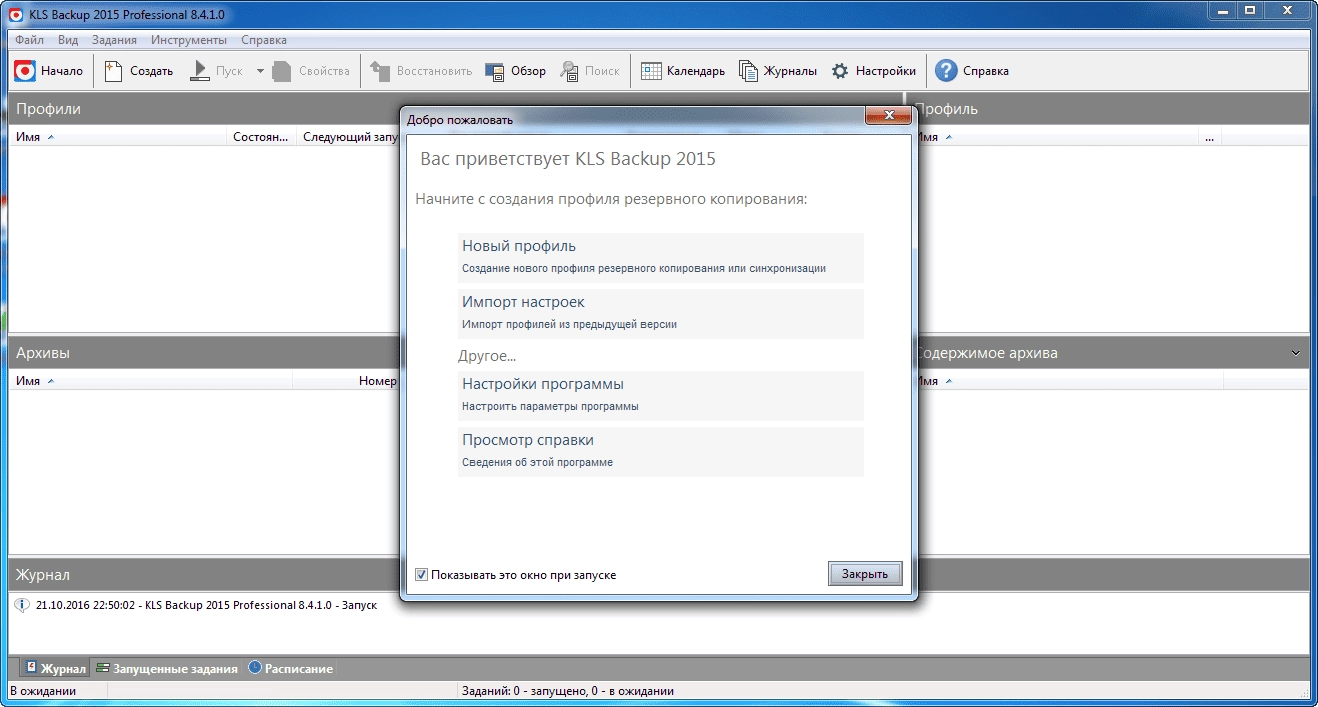Open the Справка menu in menu bar
This screenshot has width=1318, height=707.
[x=263, y=40]
